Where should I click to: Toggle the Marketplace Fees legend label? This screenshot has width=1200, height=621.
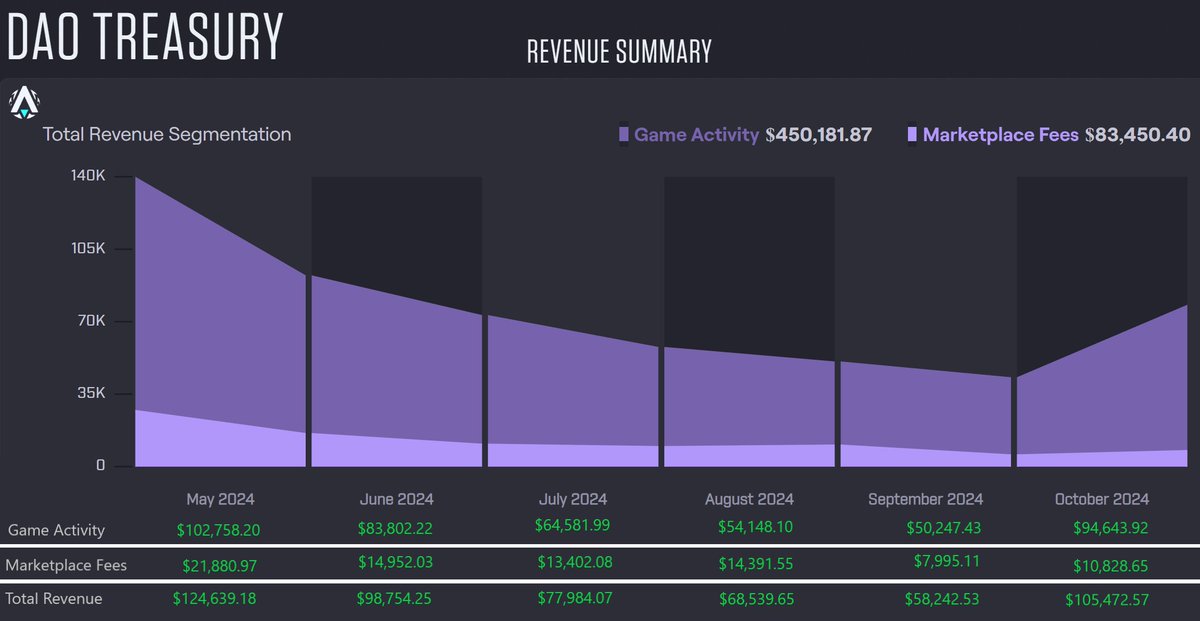click(x=1001, y=134)
